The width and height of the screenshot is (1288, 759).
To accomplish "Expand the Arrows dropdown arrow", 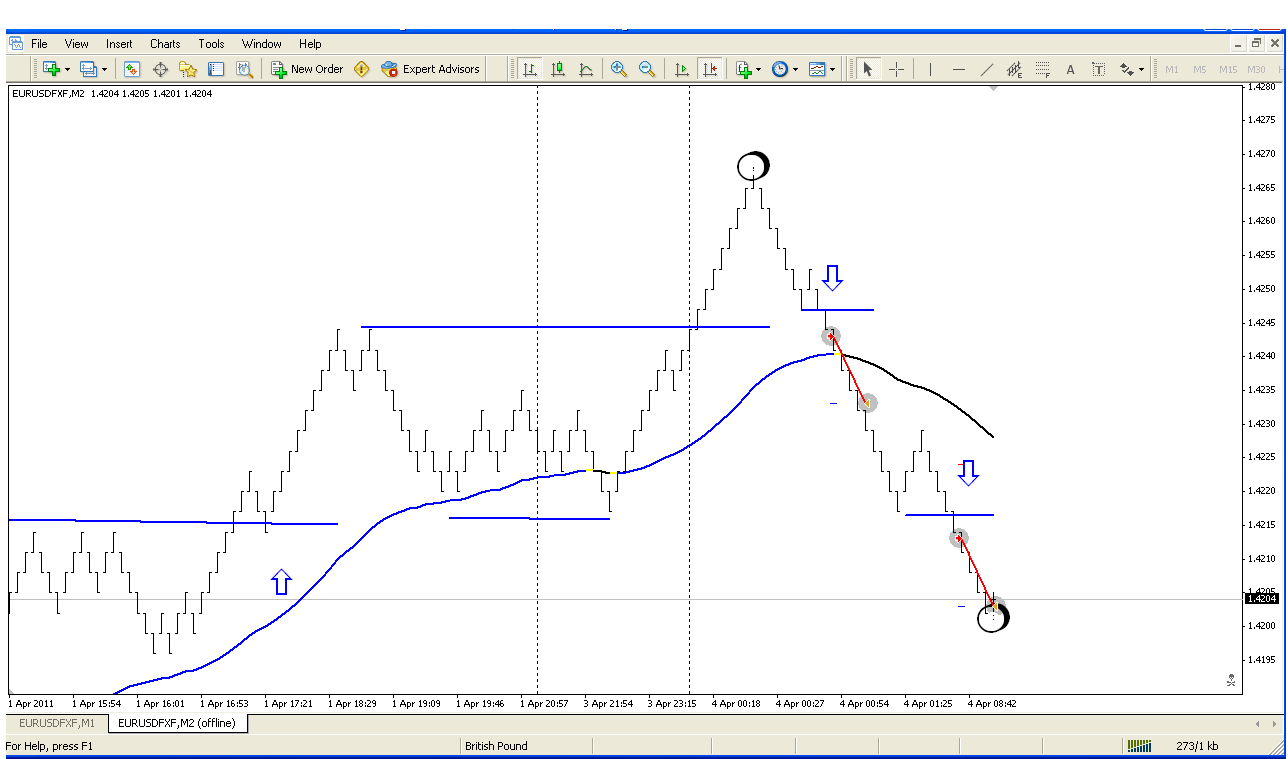I will click(x=1141, y=69).
